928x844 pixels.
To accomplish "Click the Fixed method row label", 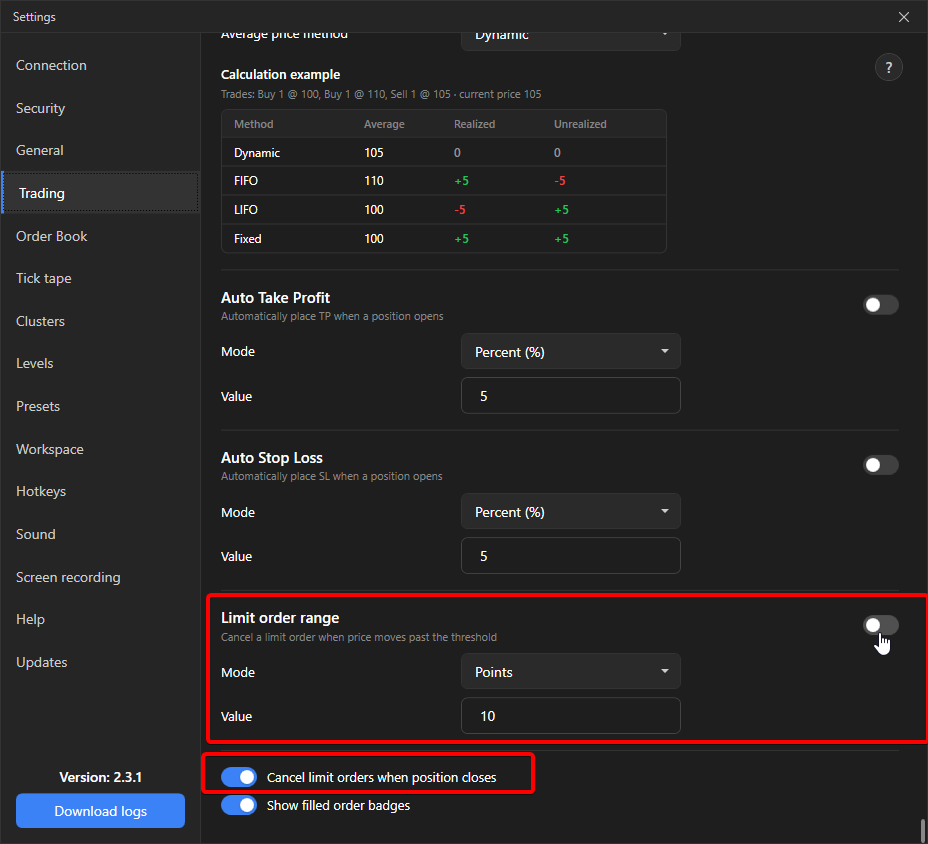I will pos(247,239).
